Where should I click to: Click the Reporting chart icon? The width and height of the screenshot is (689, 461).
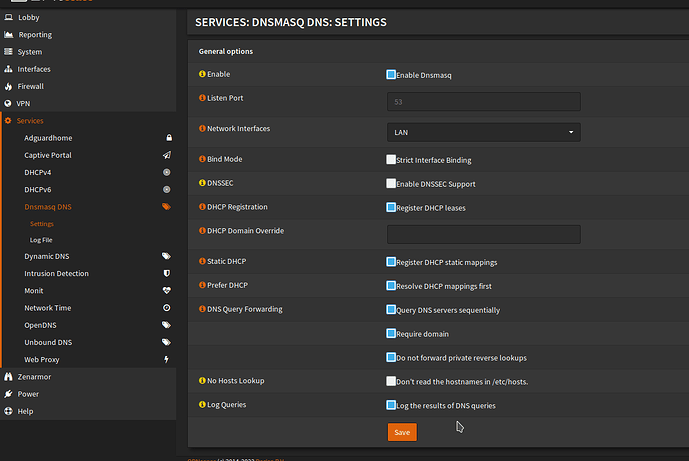(8, 34)
